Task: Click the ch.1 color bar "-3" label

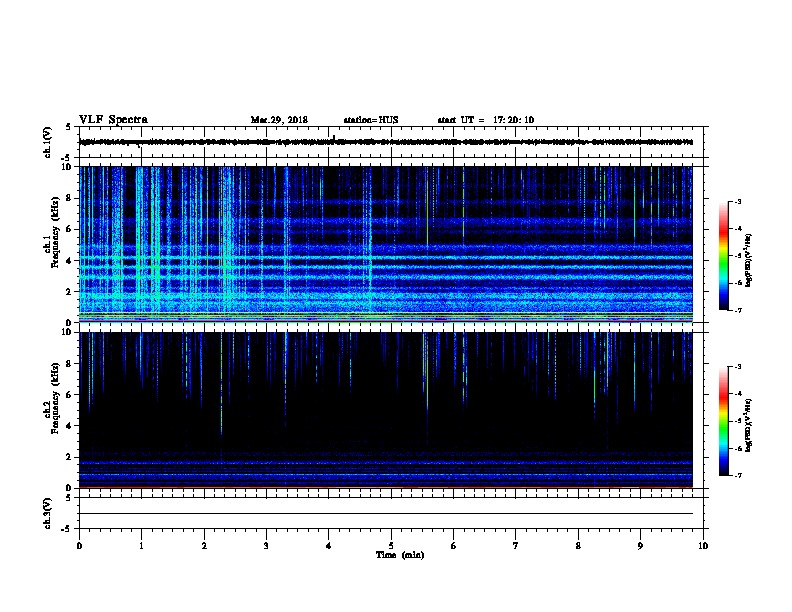Action: click(x=737, y=201)
